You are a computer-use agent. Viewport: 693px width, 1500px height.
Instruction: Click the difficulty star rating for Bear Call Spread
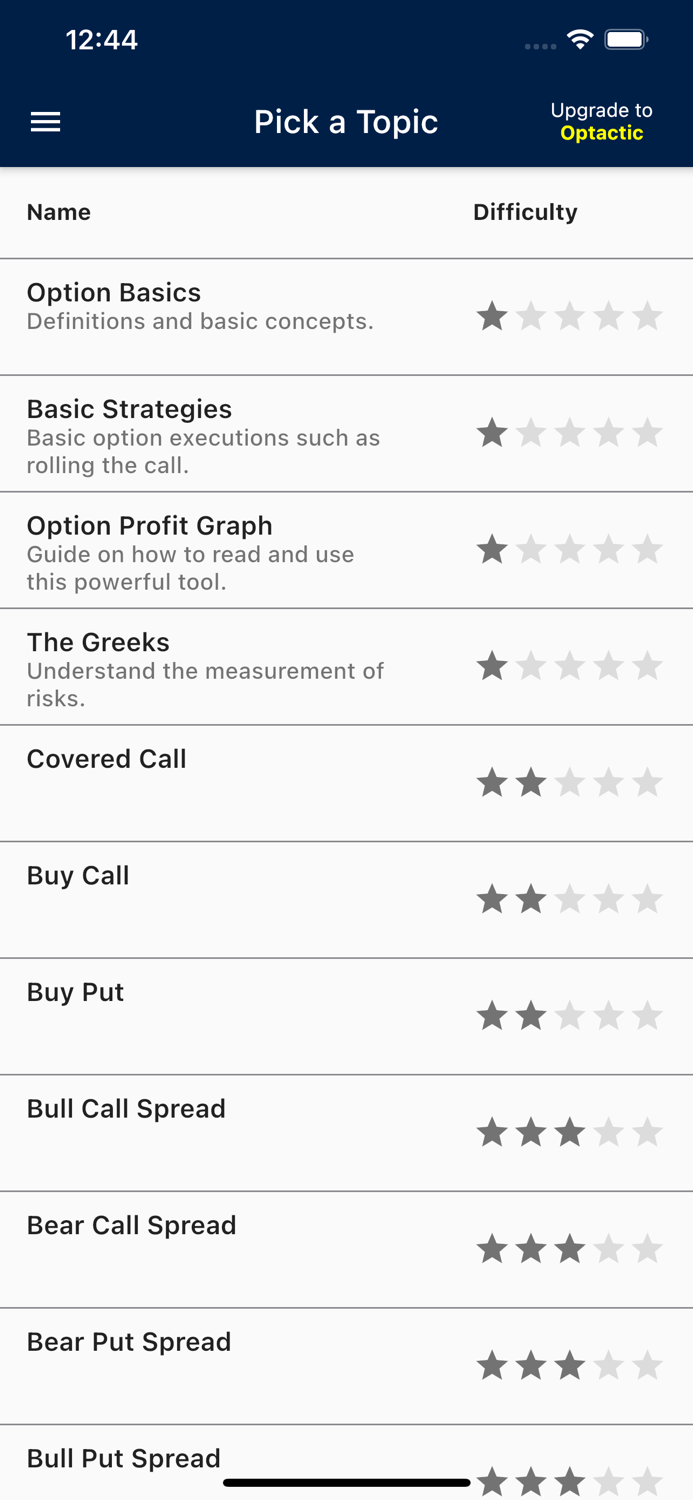(x=570, y=1248)
